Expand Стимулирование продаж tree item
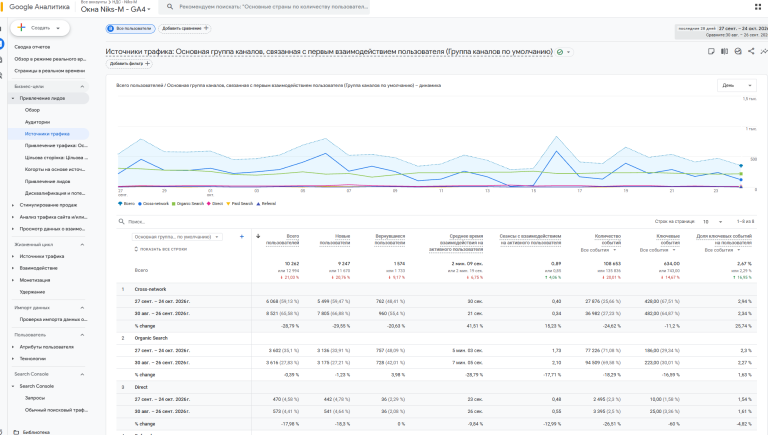768x435 pixels. coord(13,205)
